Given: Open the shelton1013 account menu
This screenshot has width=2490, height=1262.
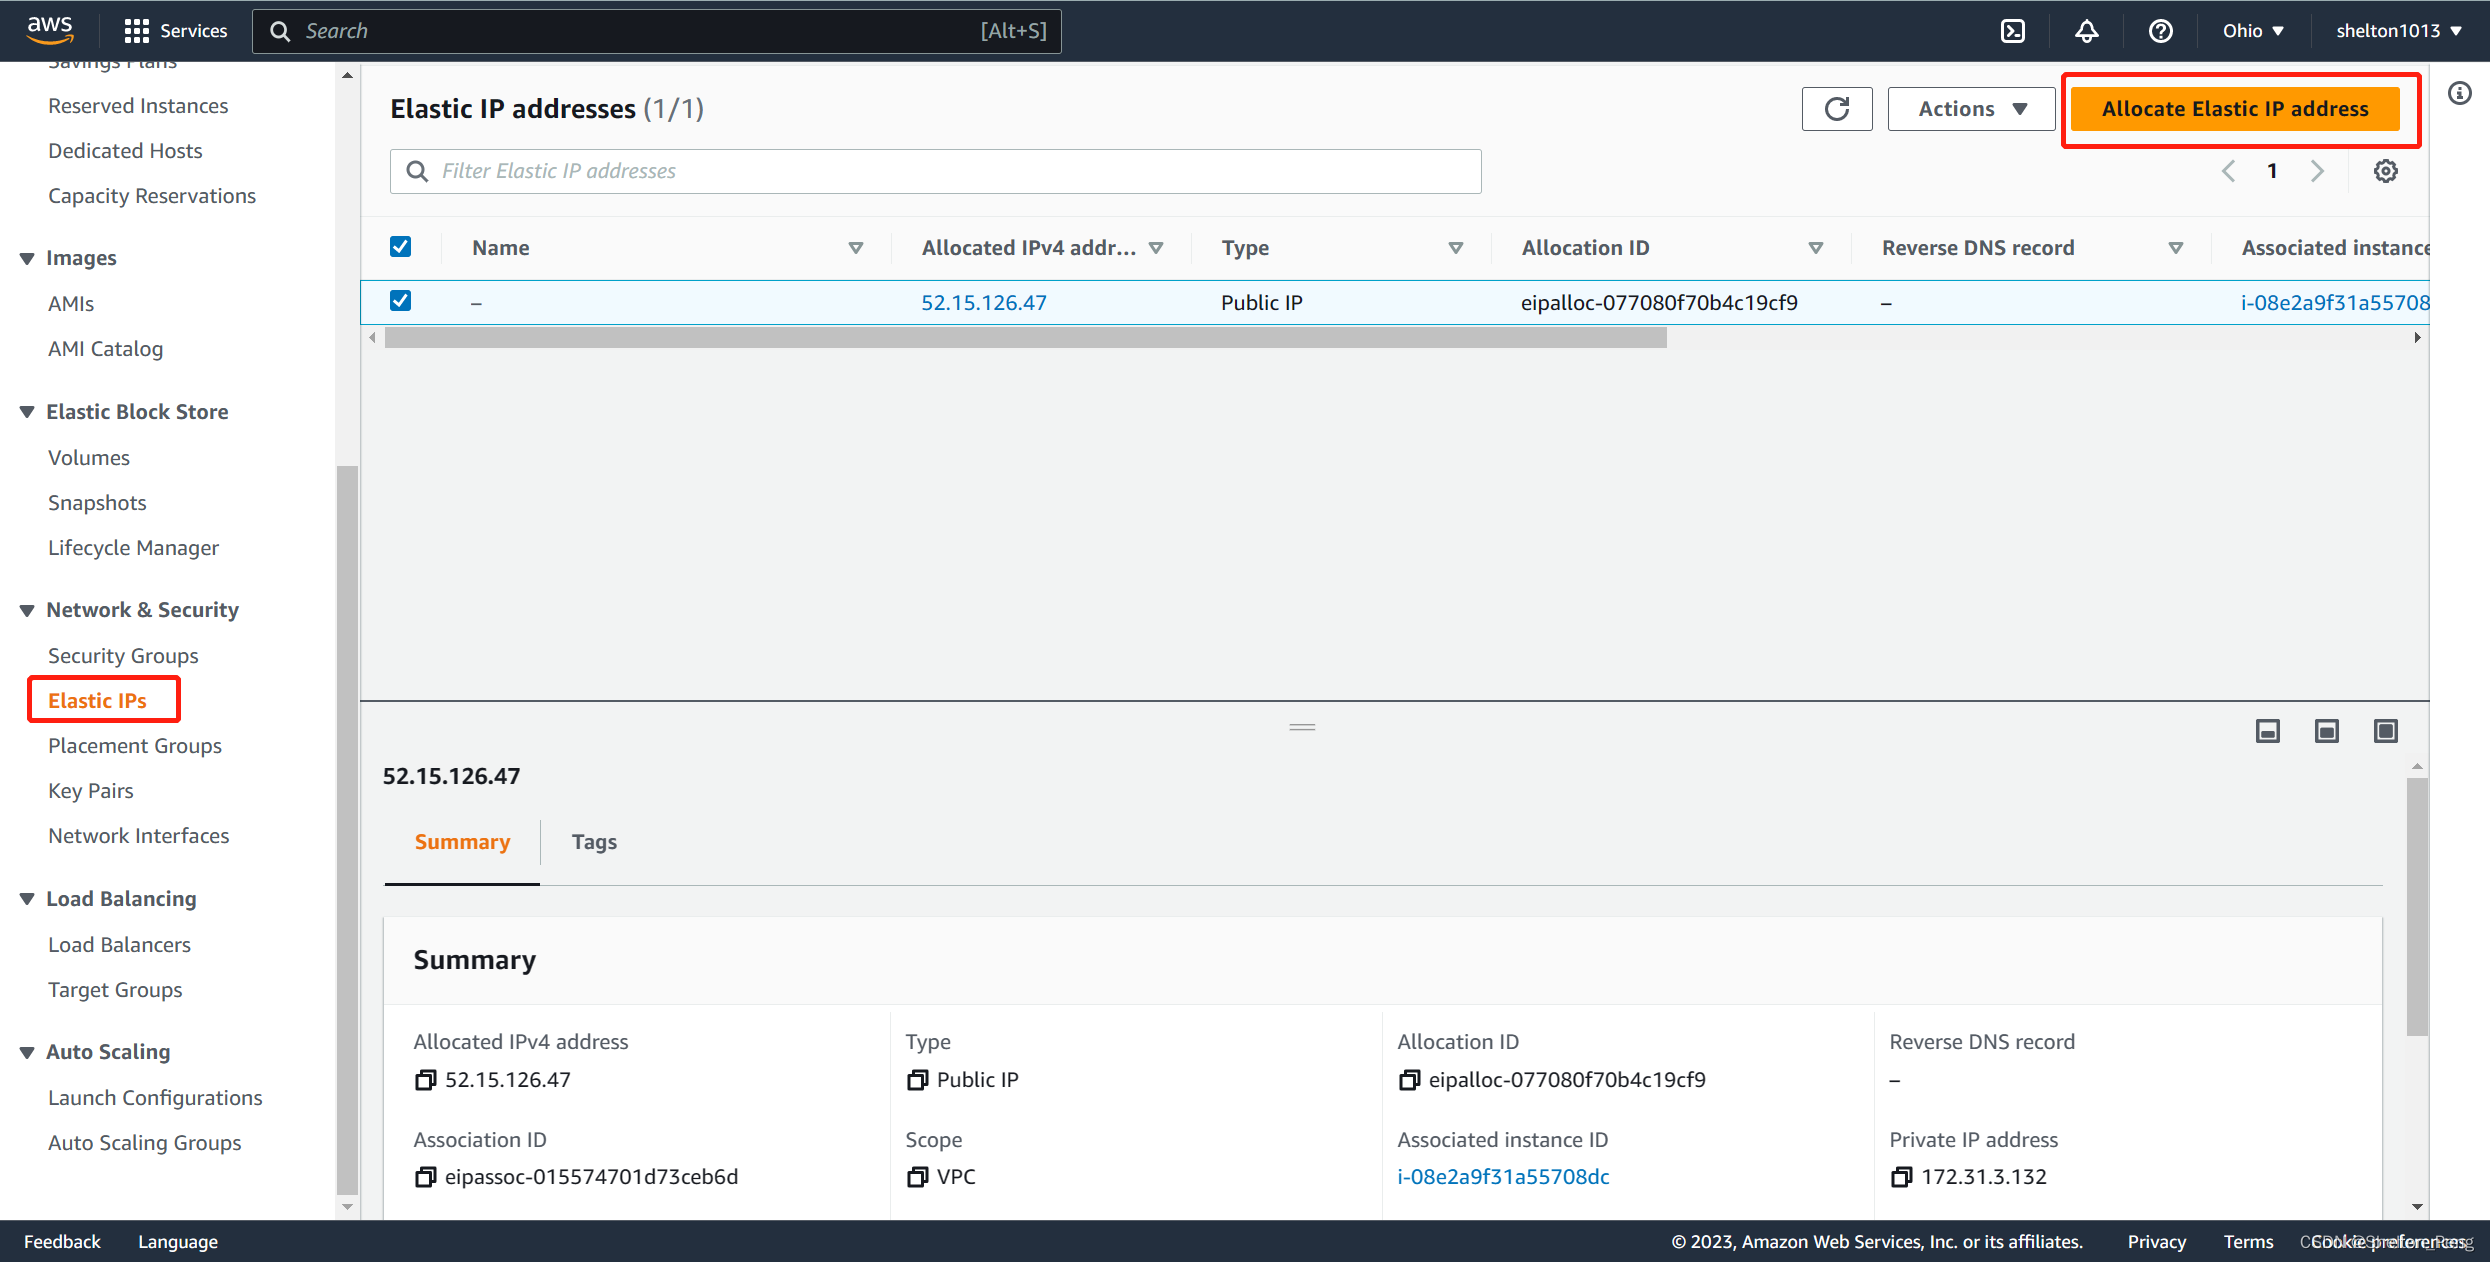Looking at the screenshot, I should tap(2399, 31).
